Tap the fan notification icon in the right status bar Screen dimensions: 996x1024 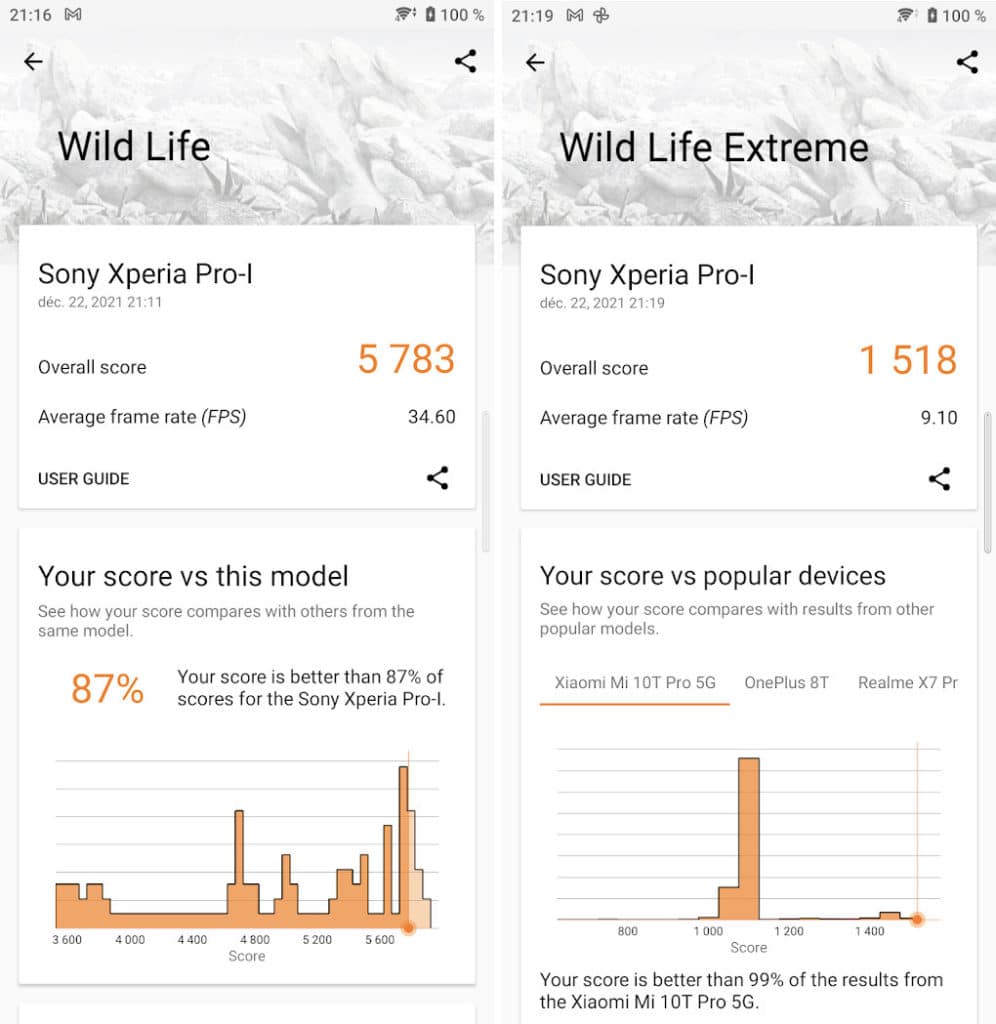[x=601, y=15]
